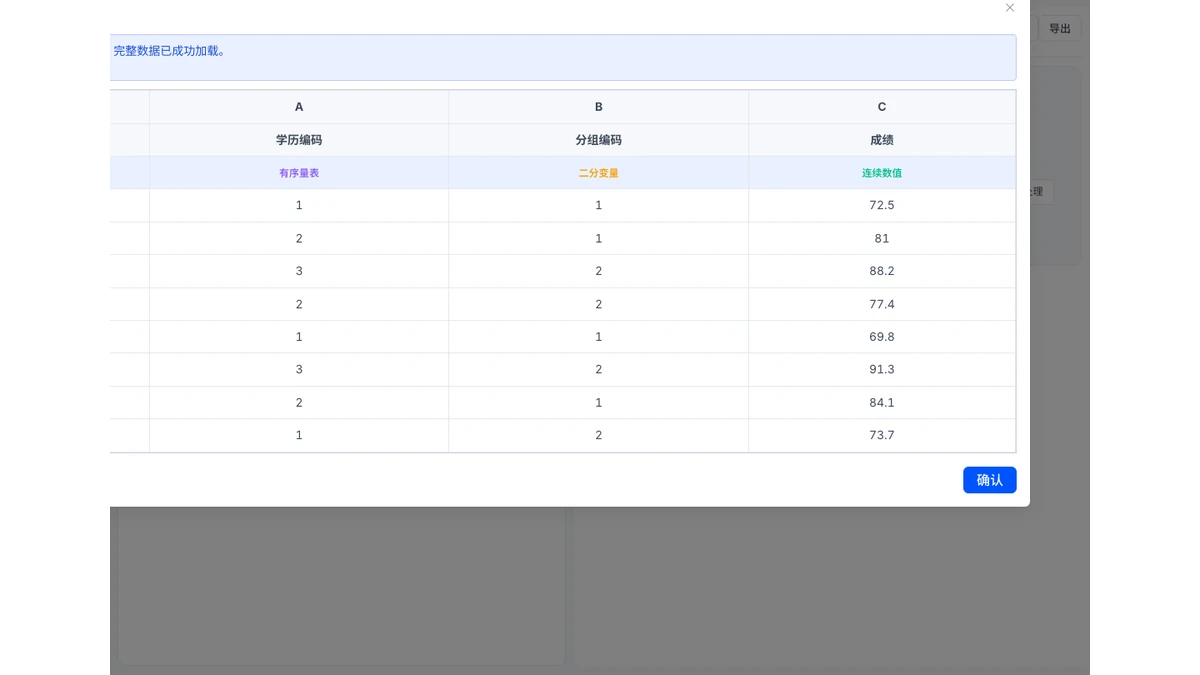This screenshot has height=675, width=1200.
Task: Select the 成绩 cell showing 69.8
Action: (882, 337)
